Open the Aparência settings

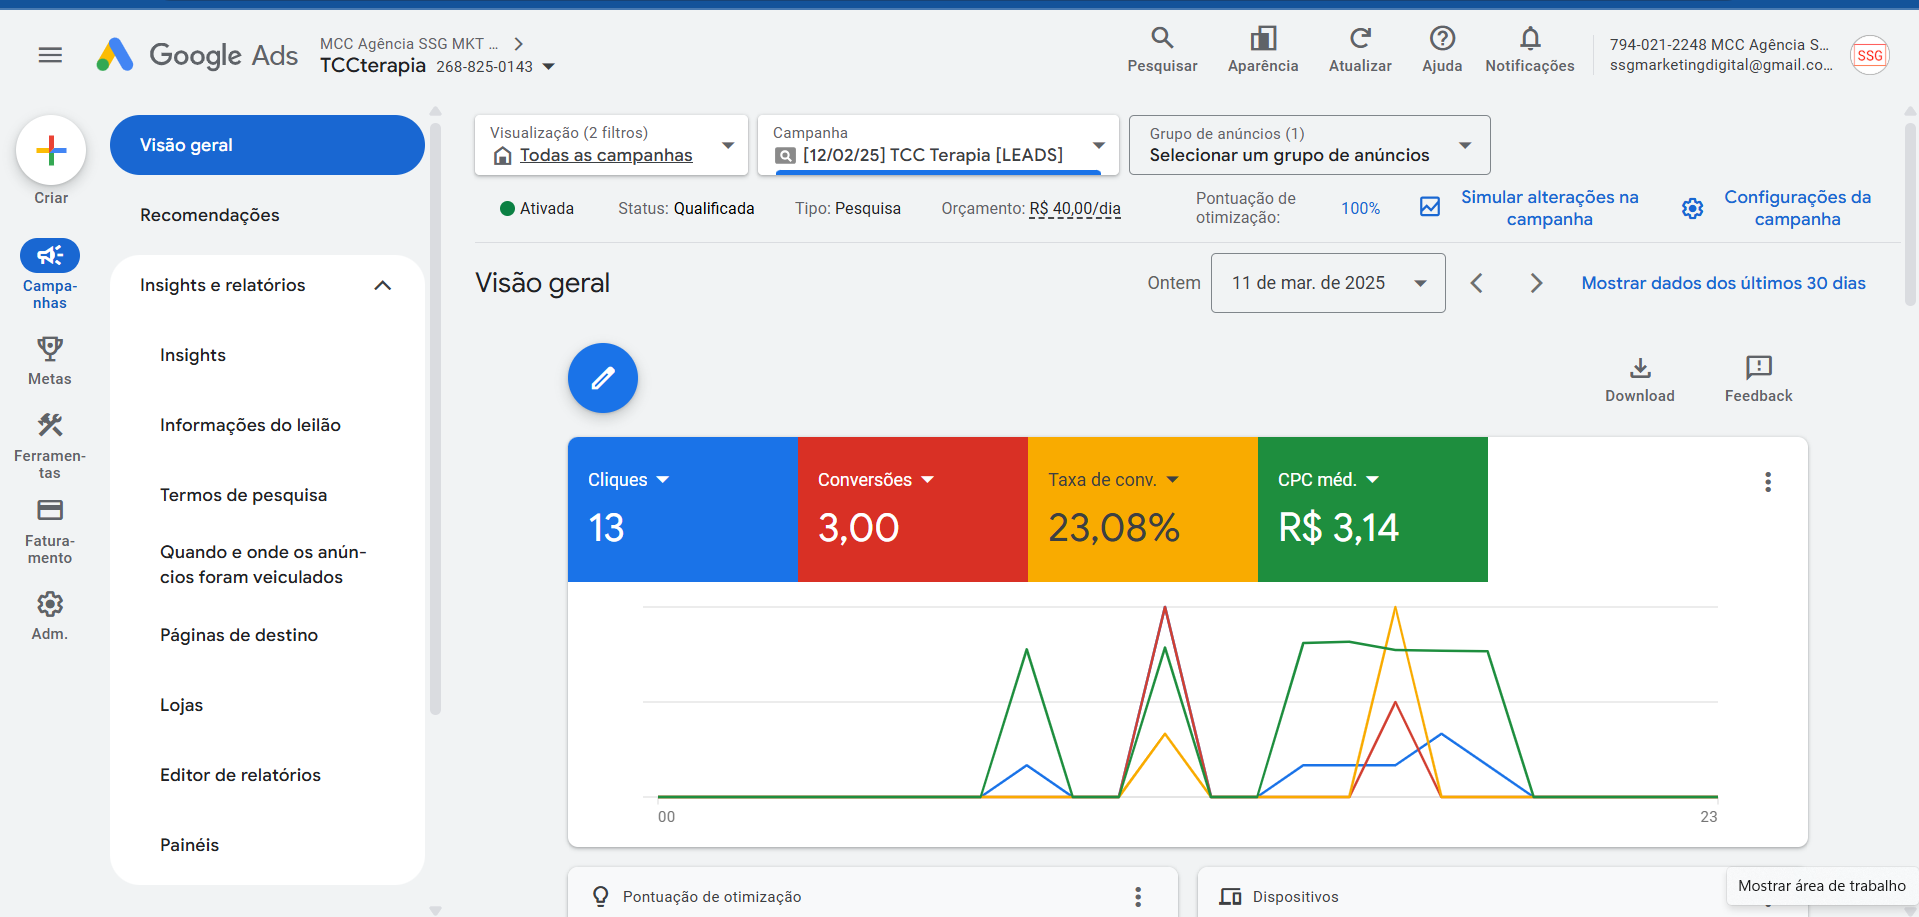click(1263, 50)
